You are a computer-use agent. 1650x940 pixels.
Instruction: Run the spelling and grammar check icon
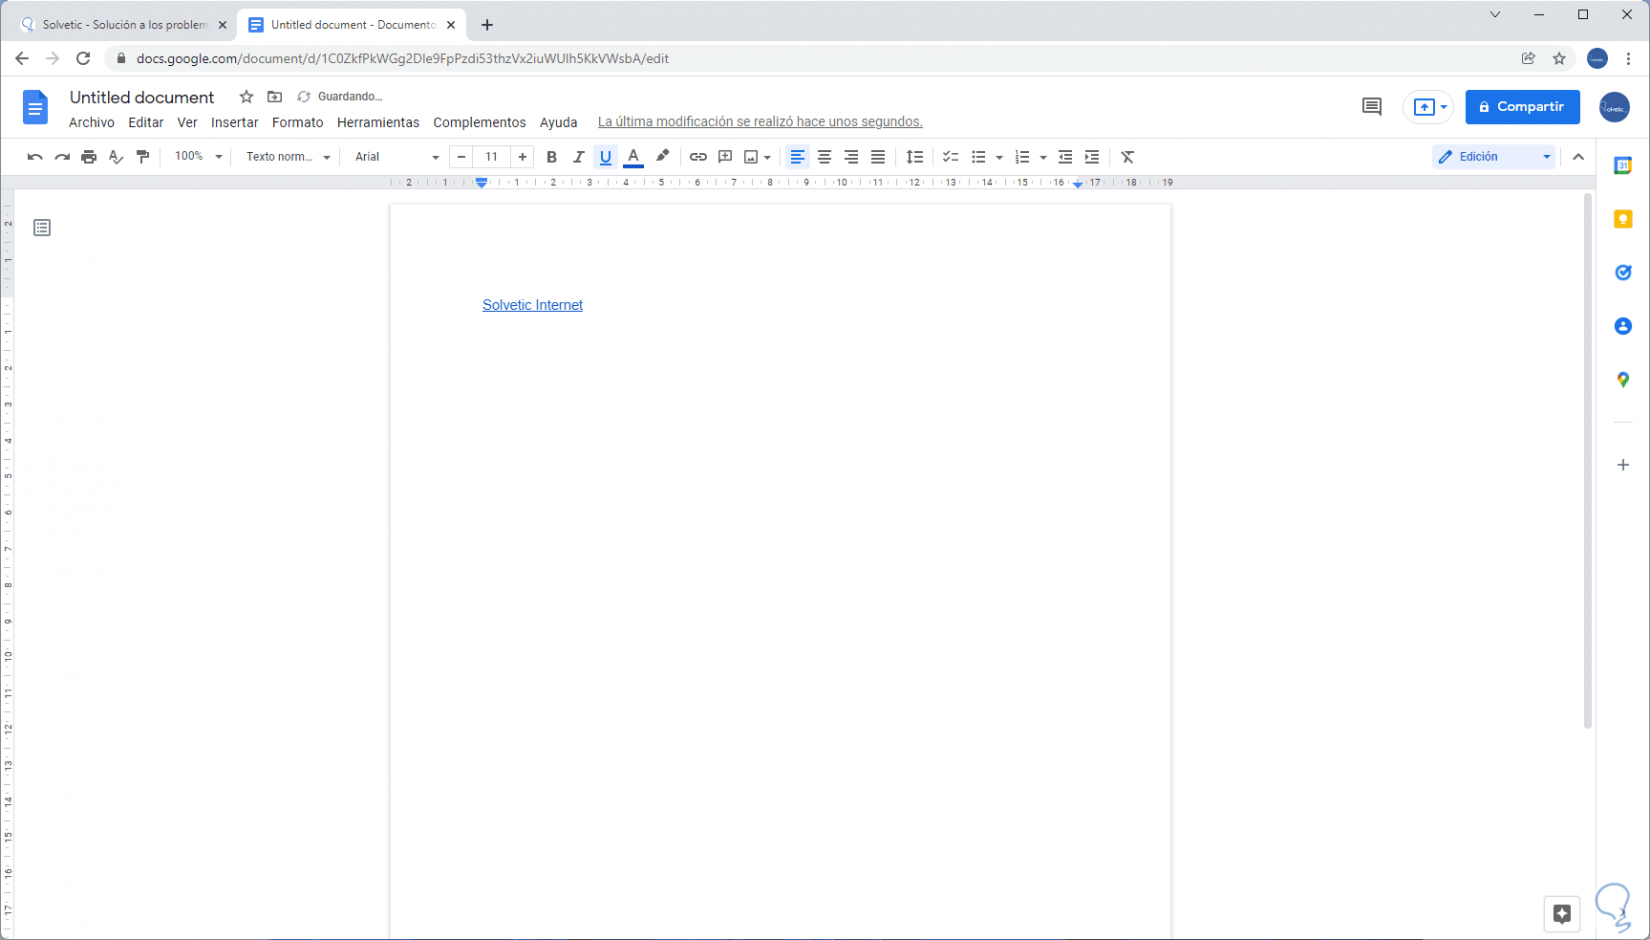pyautogui.click(x=116, y=157)
